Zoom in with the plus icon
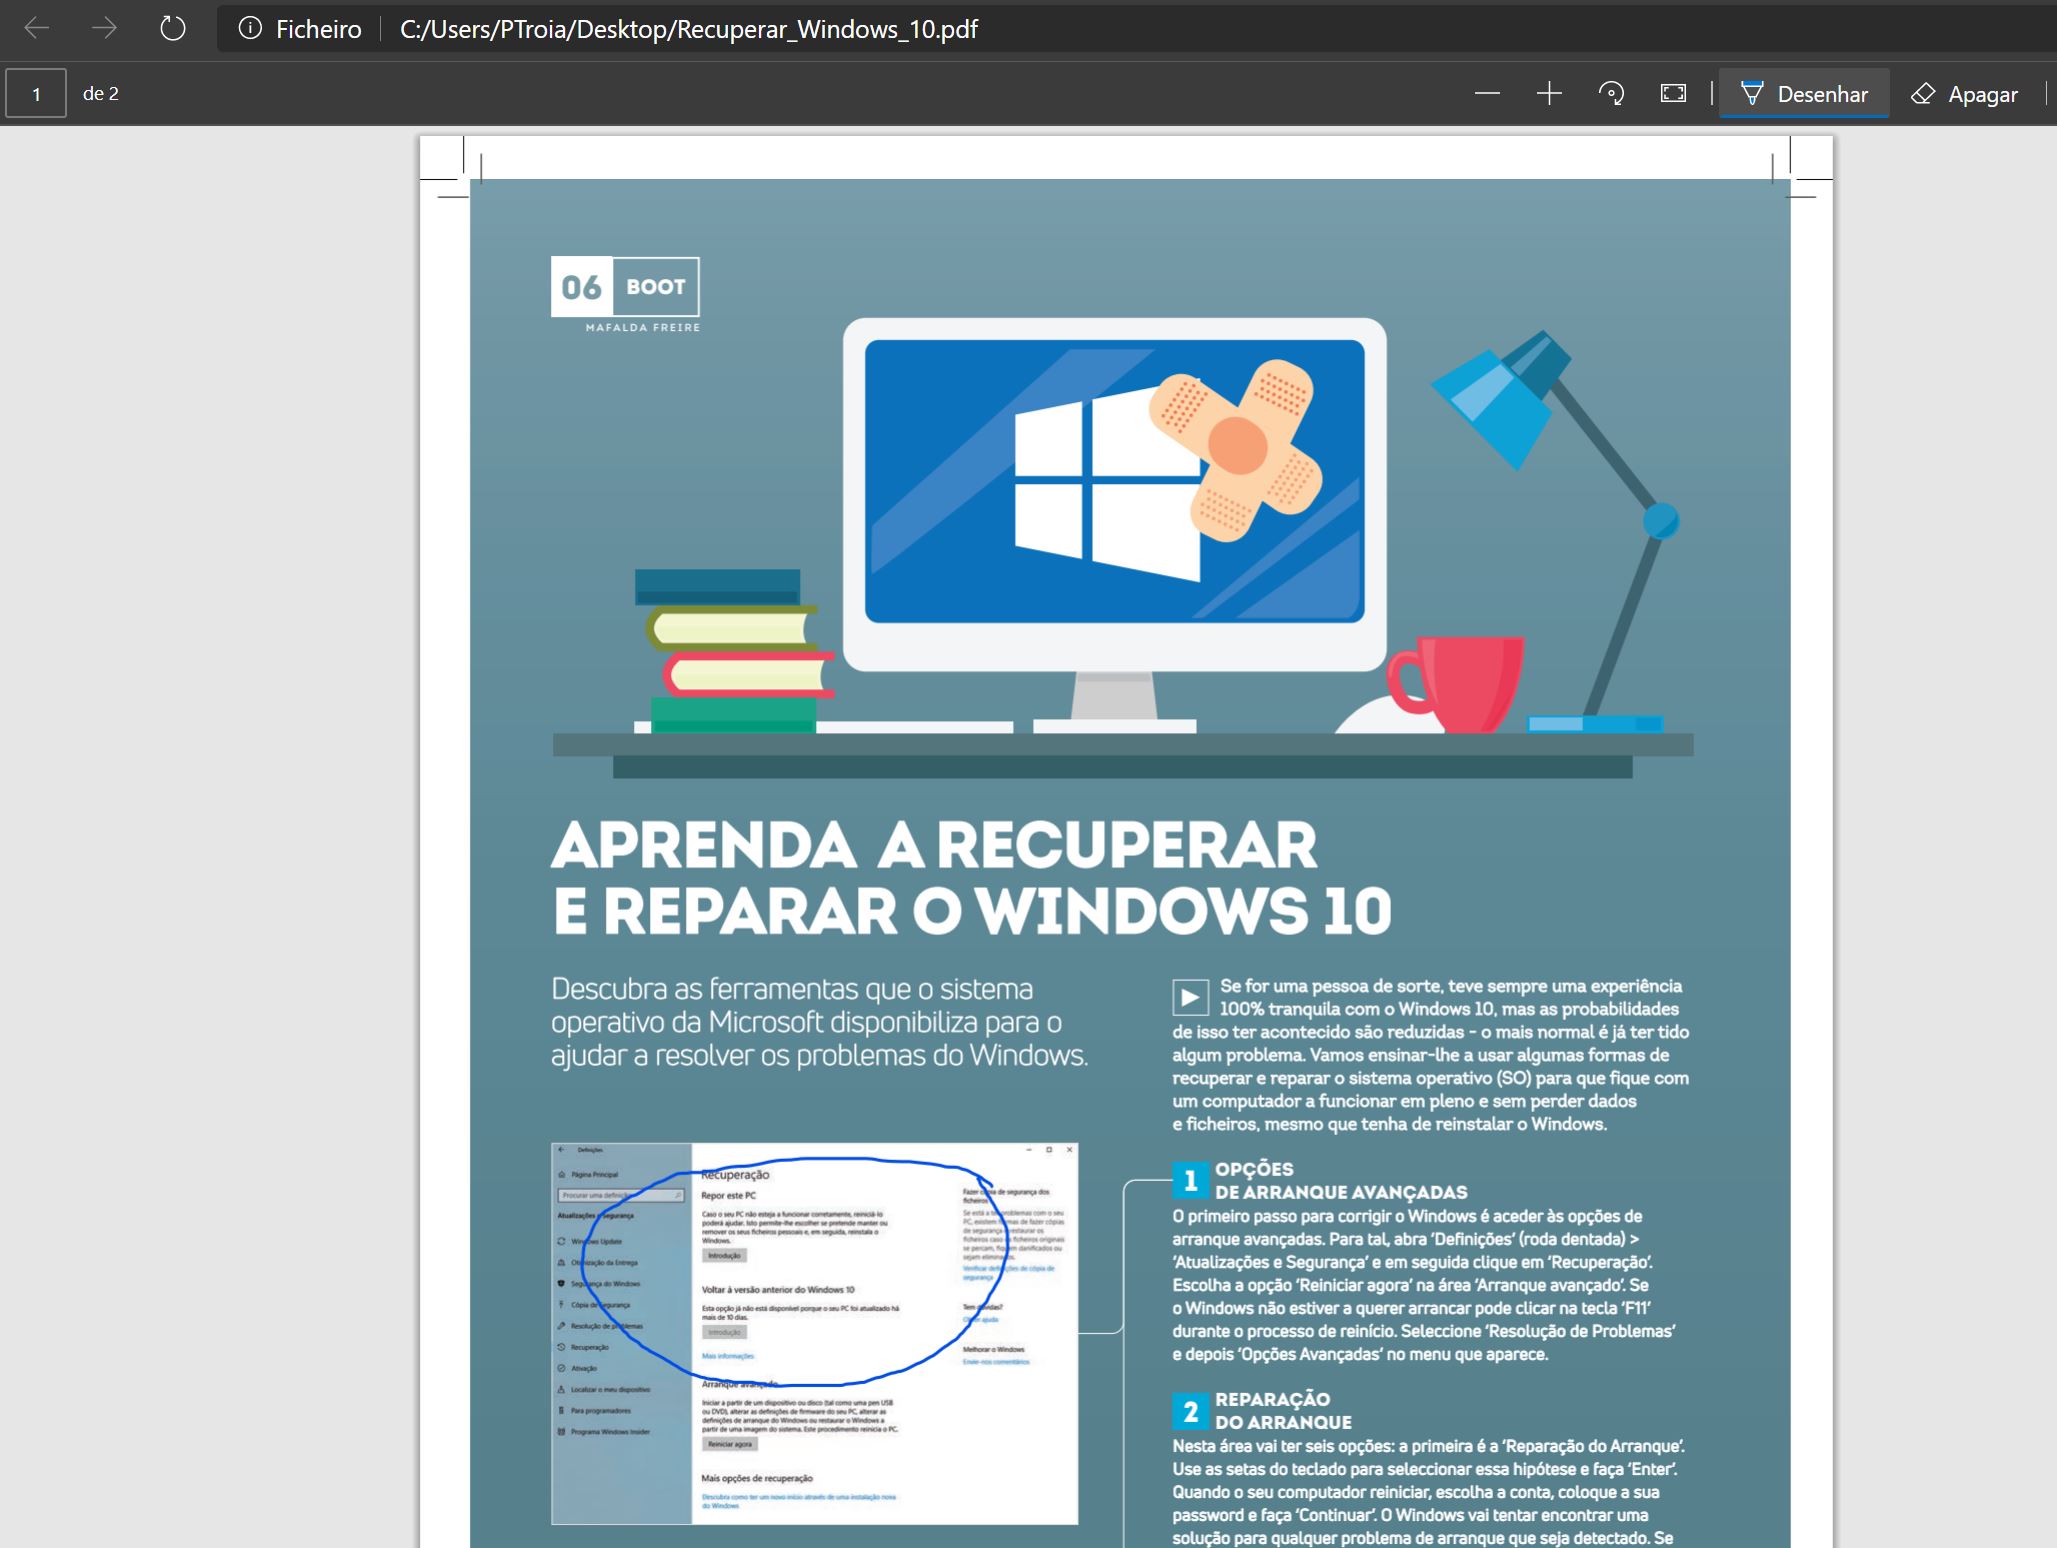This screenshot has height=1548, width=2057. 1549,94
